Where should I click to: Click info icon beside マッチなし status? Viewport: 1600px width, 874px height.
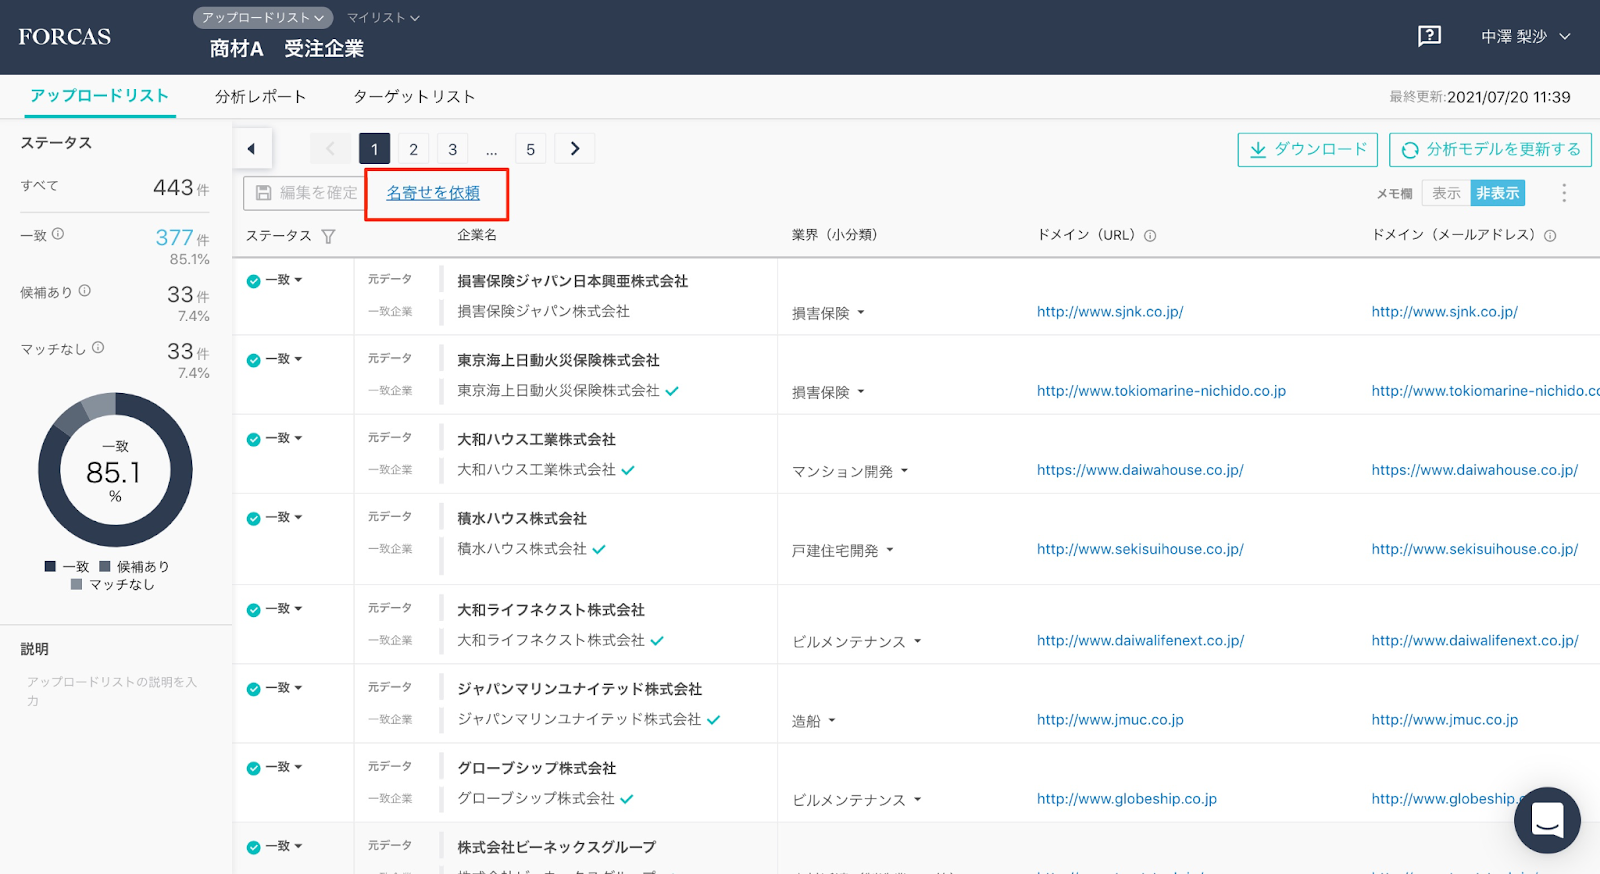click(98, 348)
